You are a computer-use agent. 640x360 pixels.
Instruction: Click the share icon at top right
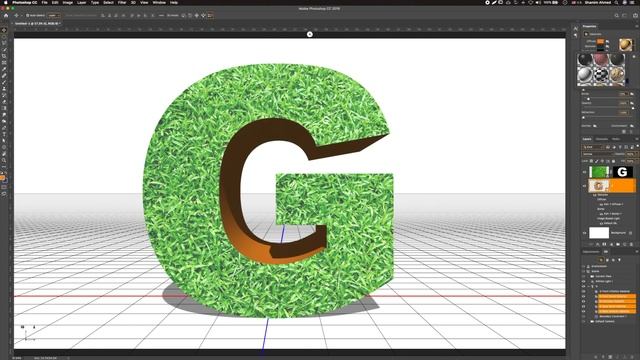coord(635,16)
